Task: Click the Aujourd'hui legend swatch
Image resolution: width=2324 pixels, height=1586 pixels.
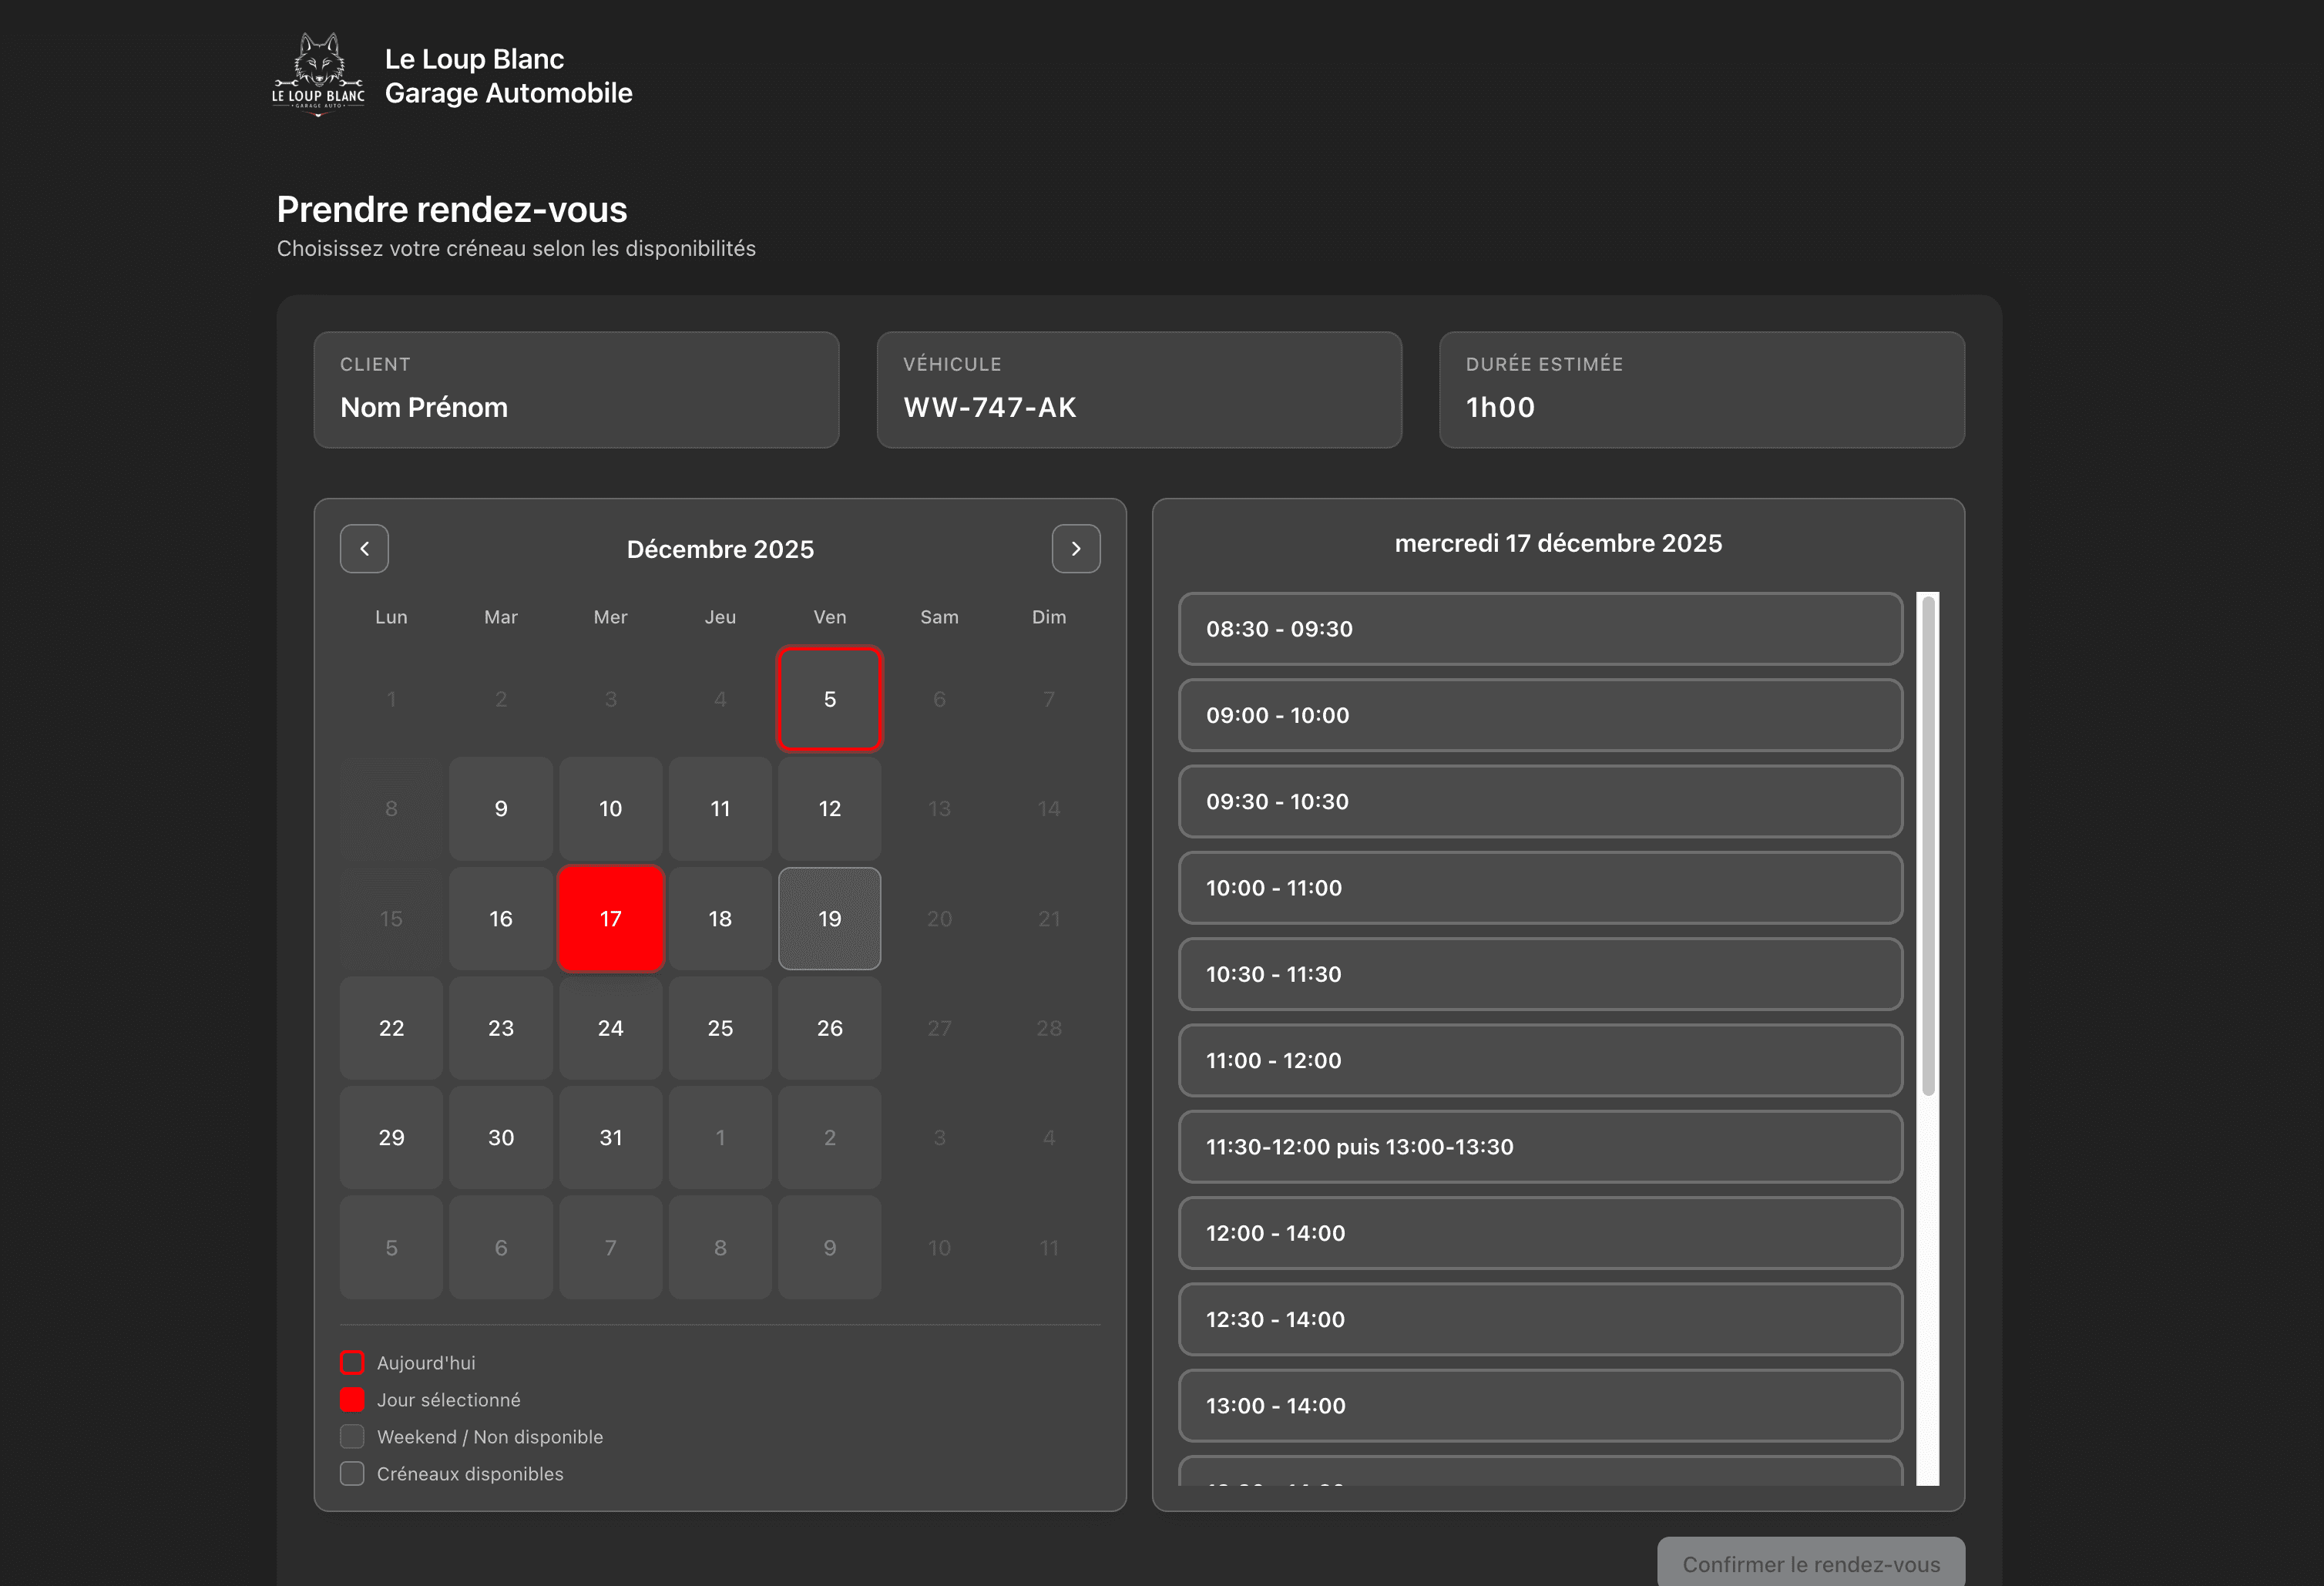Action: pos(352,1363)
